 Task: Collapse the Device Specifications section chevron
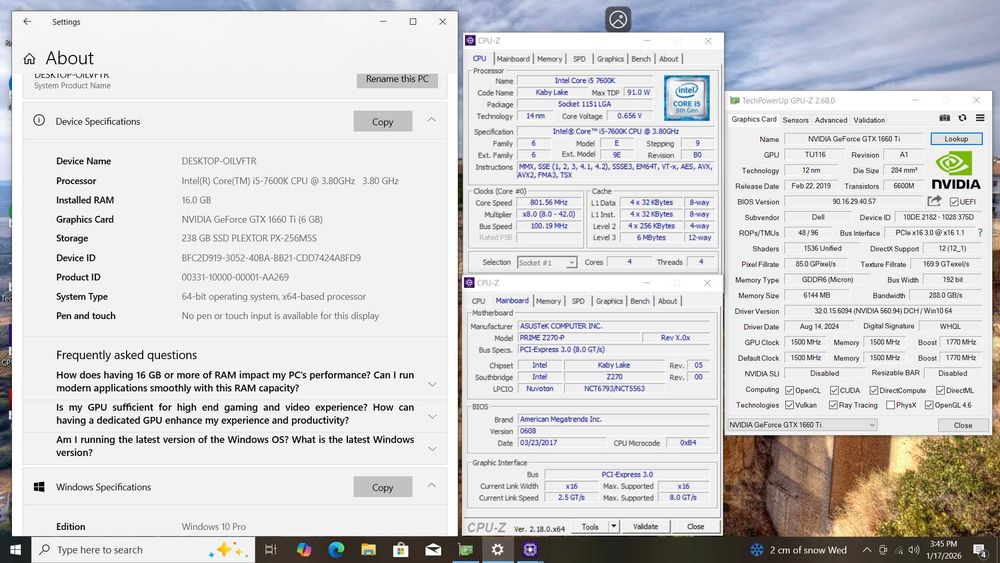point(432,120)
